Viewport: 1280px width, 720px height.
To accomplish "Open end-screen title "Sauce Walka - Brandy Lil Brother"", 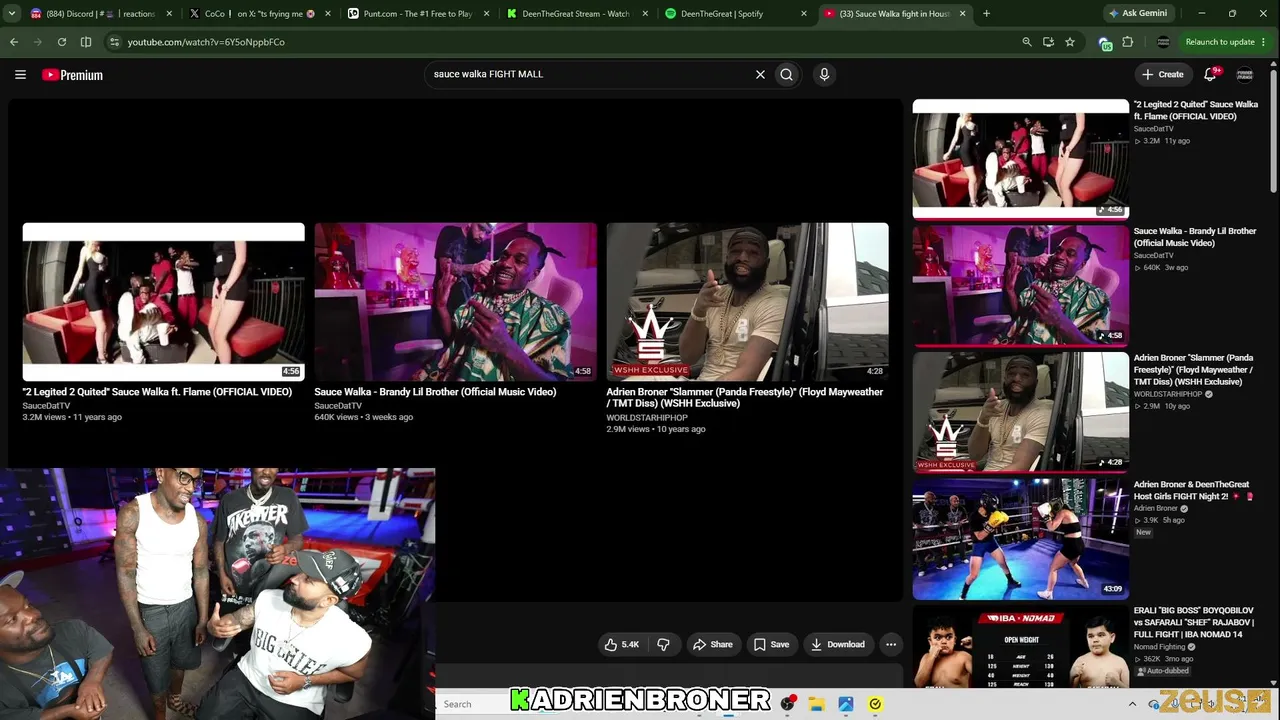I will click(x=435, y=392).
